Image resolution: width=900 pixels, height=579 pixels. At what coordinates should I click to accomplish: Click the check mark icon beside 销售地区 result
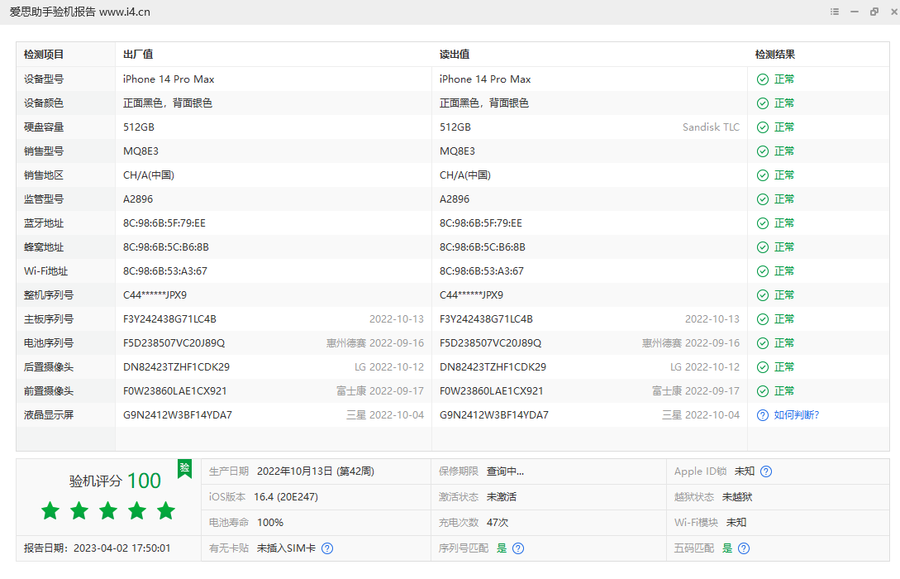click(762, 176)
